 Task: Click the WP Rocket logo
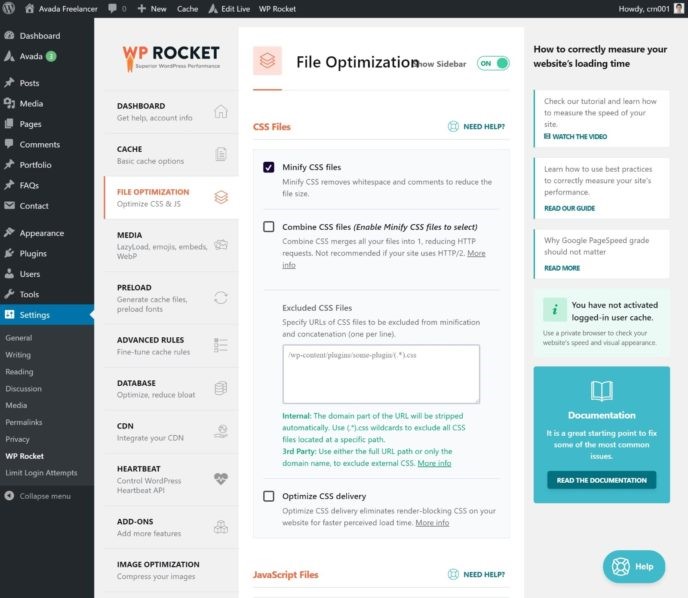coord(171,57)
